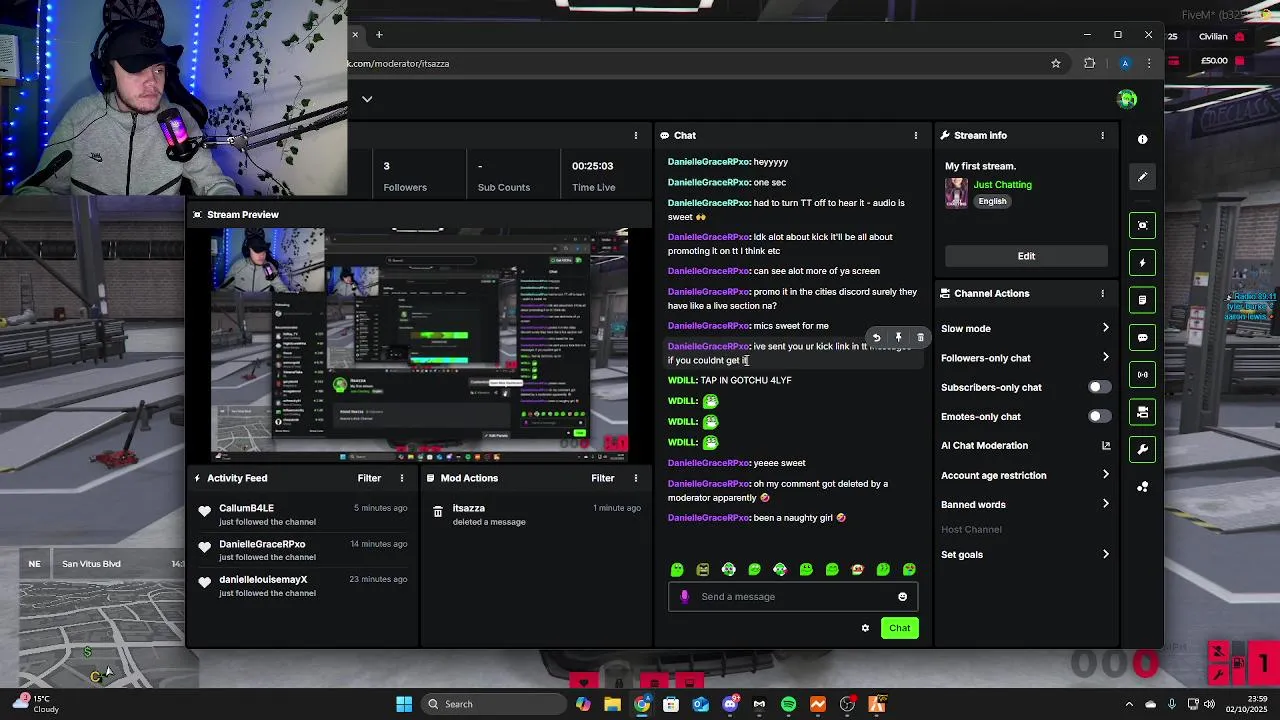Click the Windows taskbar Search box

493,704
